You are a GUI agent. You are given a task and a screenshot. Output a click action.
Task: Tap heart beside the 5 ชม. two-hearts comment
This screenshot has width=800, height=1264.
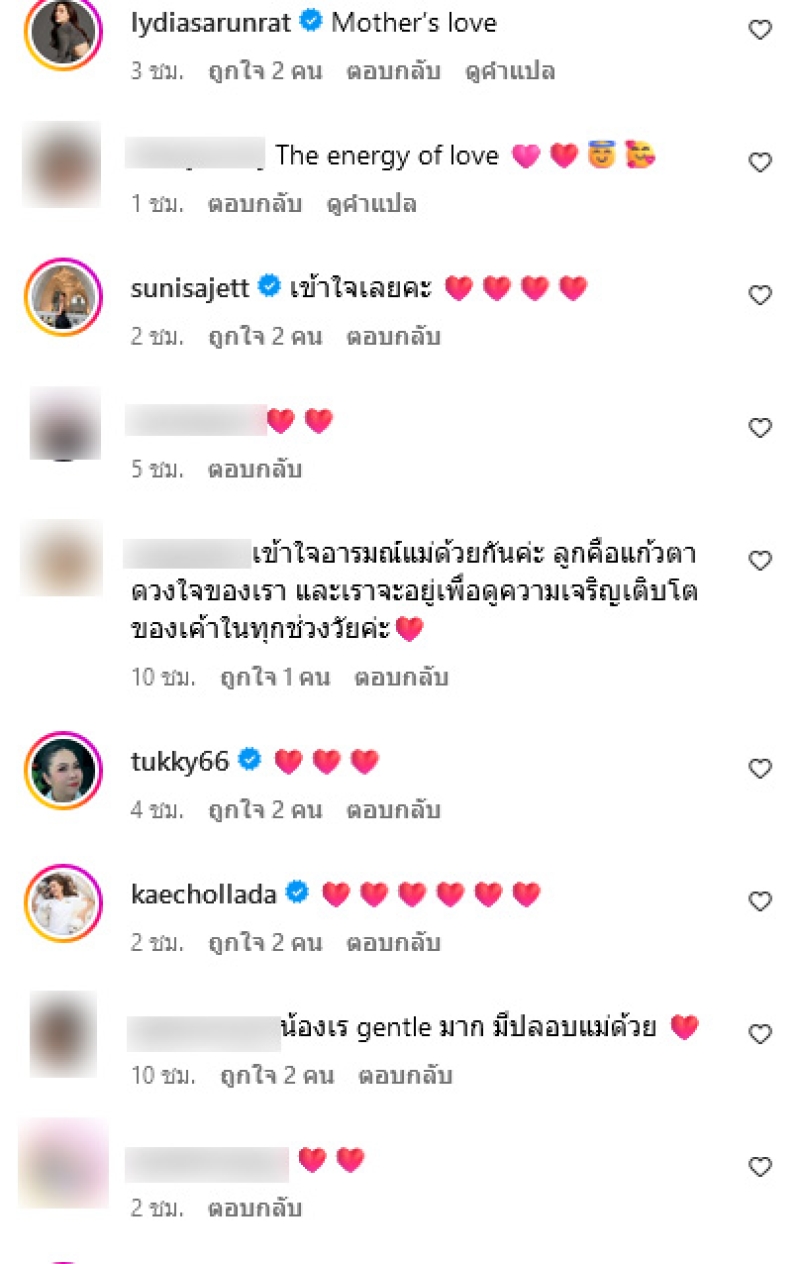(760, 428)
